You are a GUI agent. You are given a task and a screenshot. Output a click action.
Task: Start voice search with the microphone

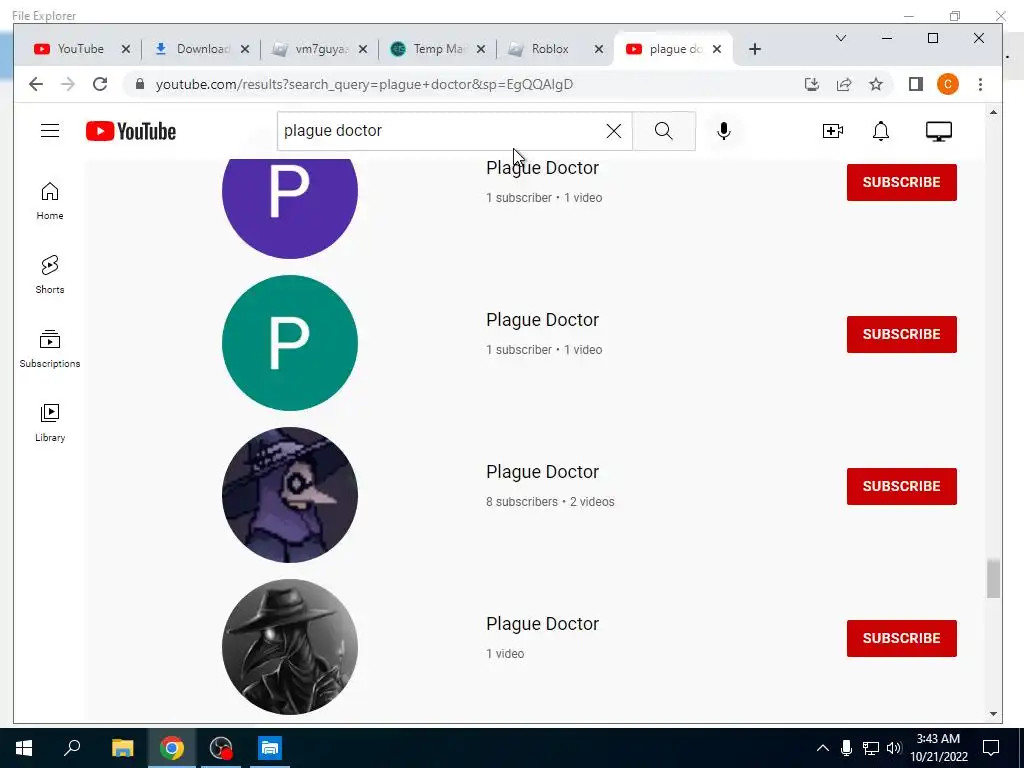tap(724, 131)
